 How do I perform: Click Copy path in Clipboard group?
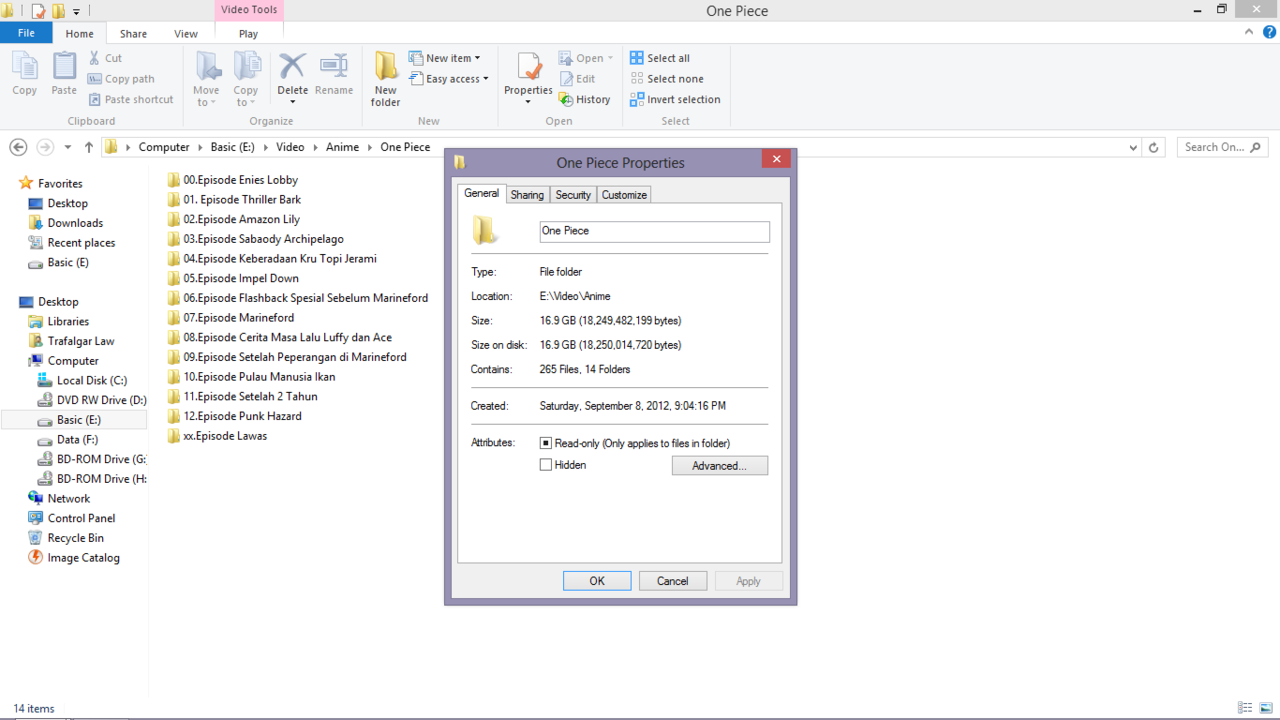coord(121,79)
